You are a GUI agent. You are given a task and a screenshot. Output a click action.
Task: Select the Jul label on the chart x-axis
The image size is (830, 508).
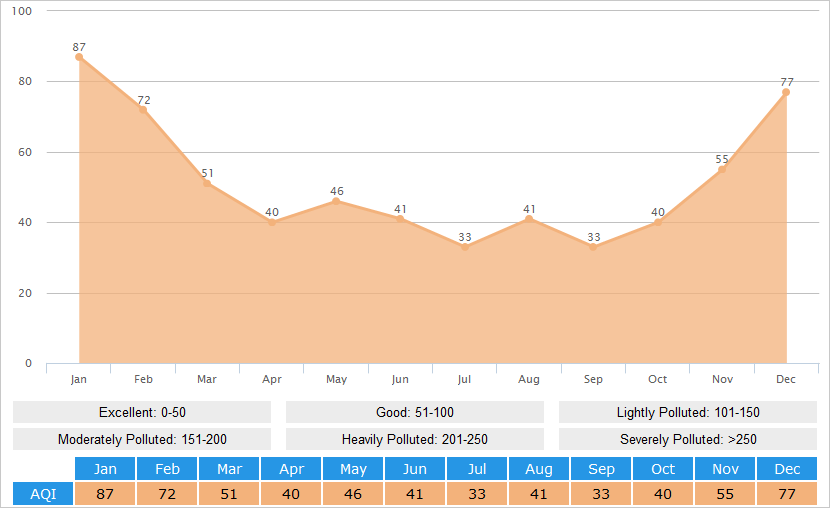pos(464,379)
